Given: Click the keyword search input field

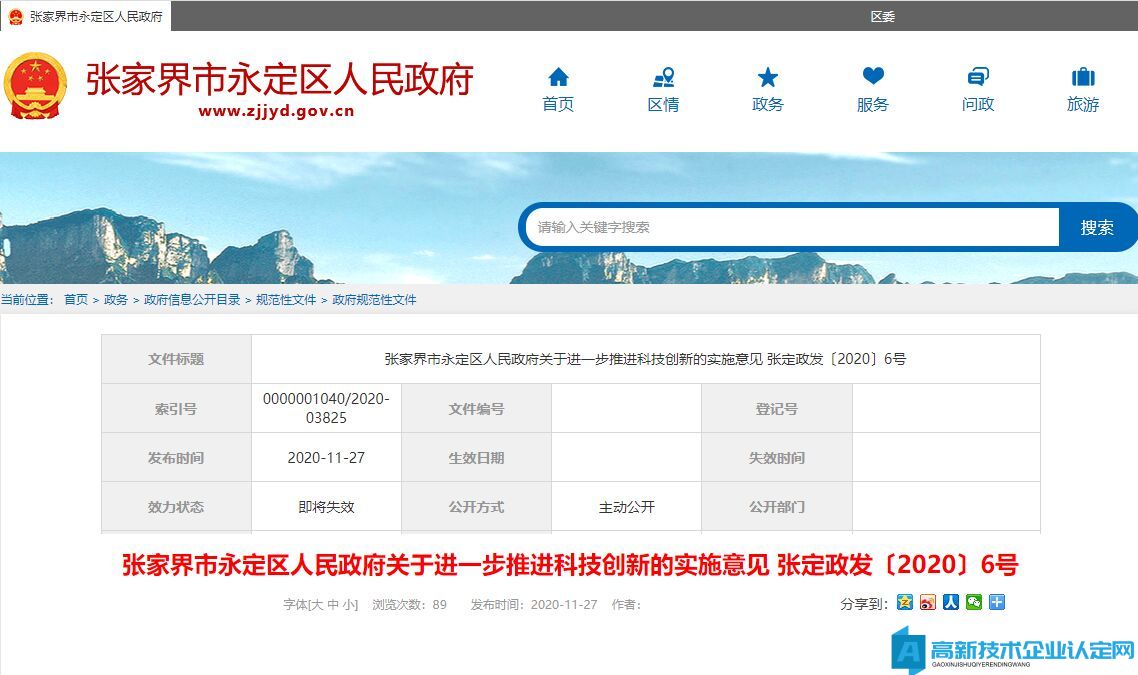Looking at the screenshot, I should (792, 227).
